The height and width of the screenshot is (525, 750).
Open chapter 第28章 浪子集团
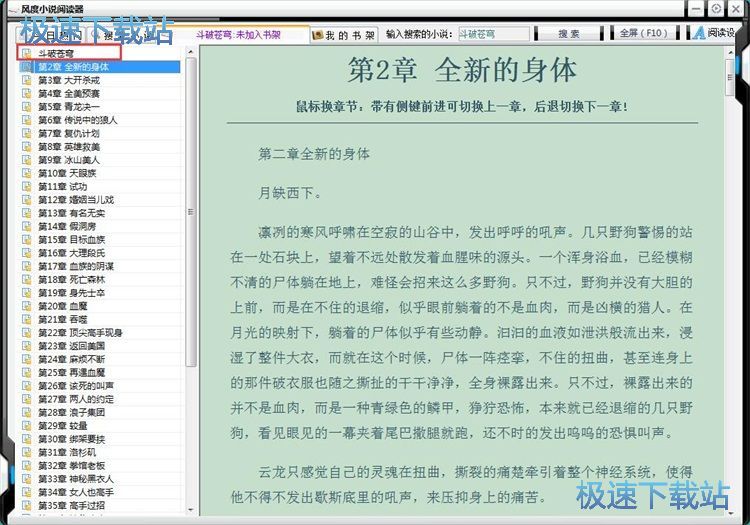point(71,412)
